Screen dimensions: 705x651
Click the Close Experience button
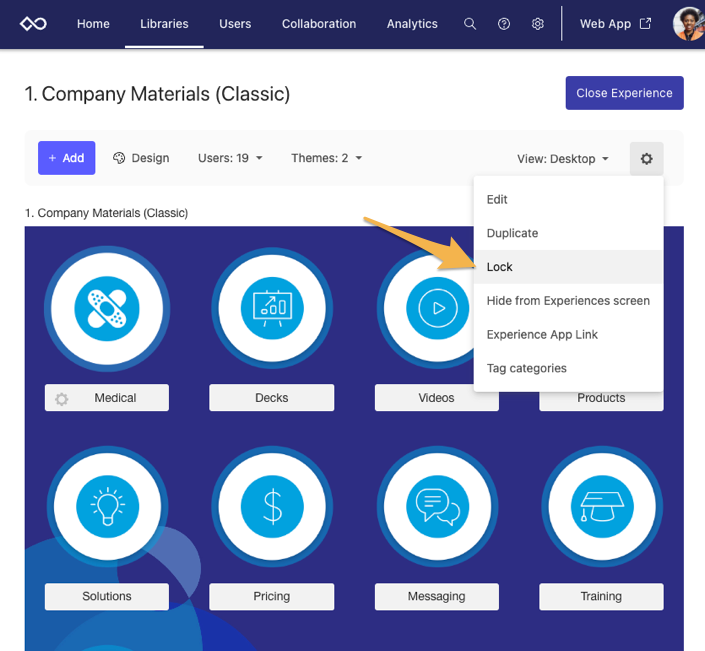coord(625,93)
